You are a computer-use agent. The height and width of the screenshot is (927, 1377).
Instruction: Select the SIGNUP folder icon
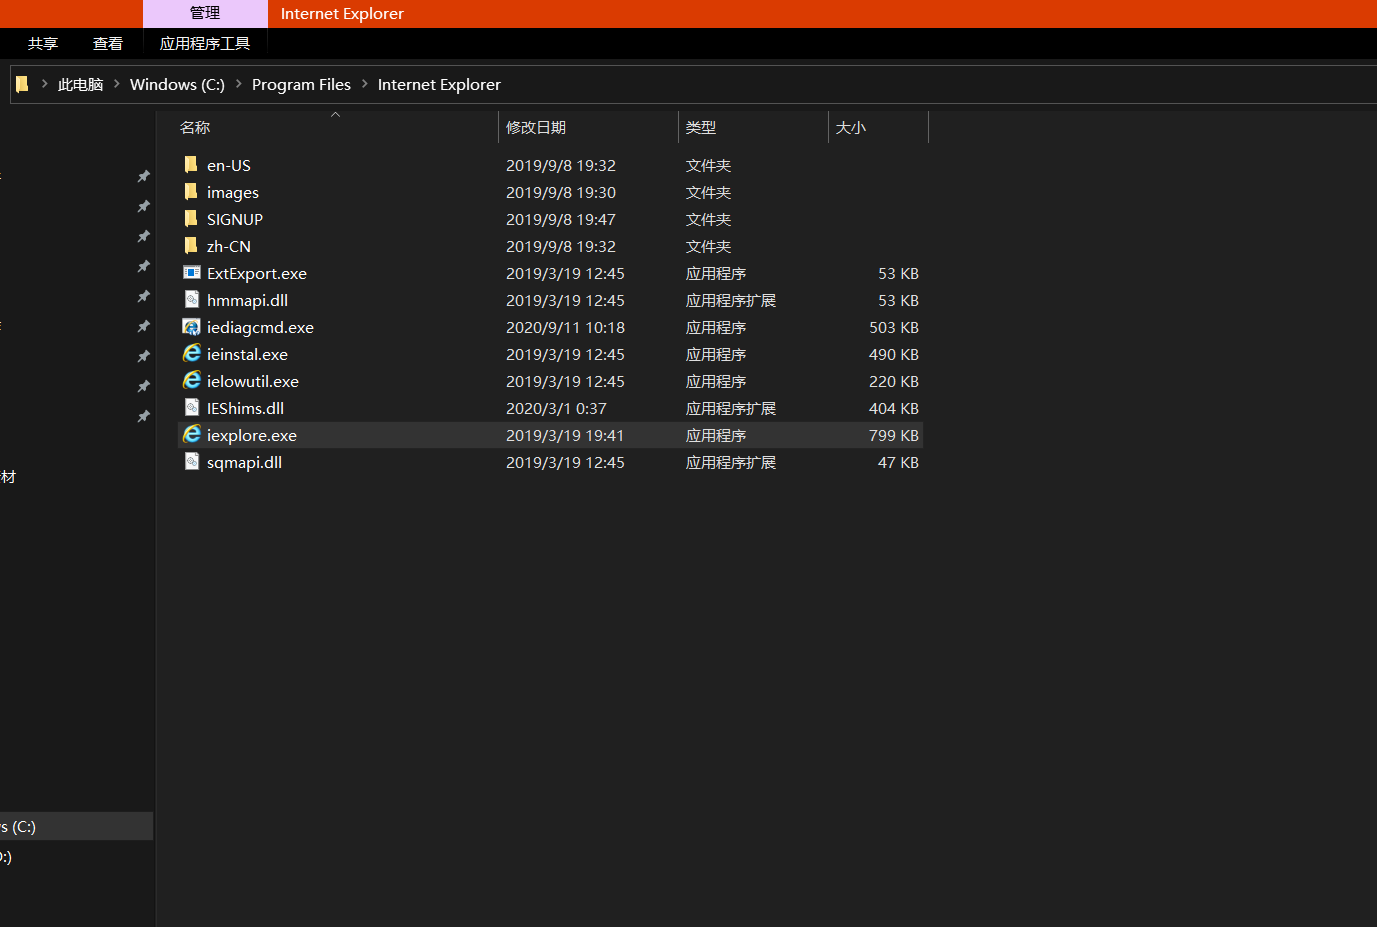click(x=191, y=219)
